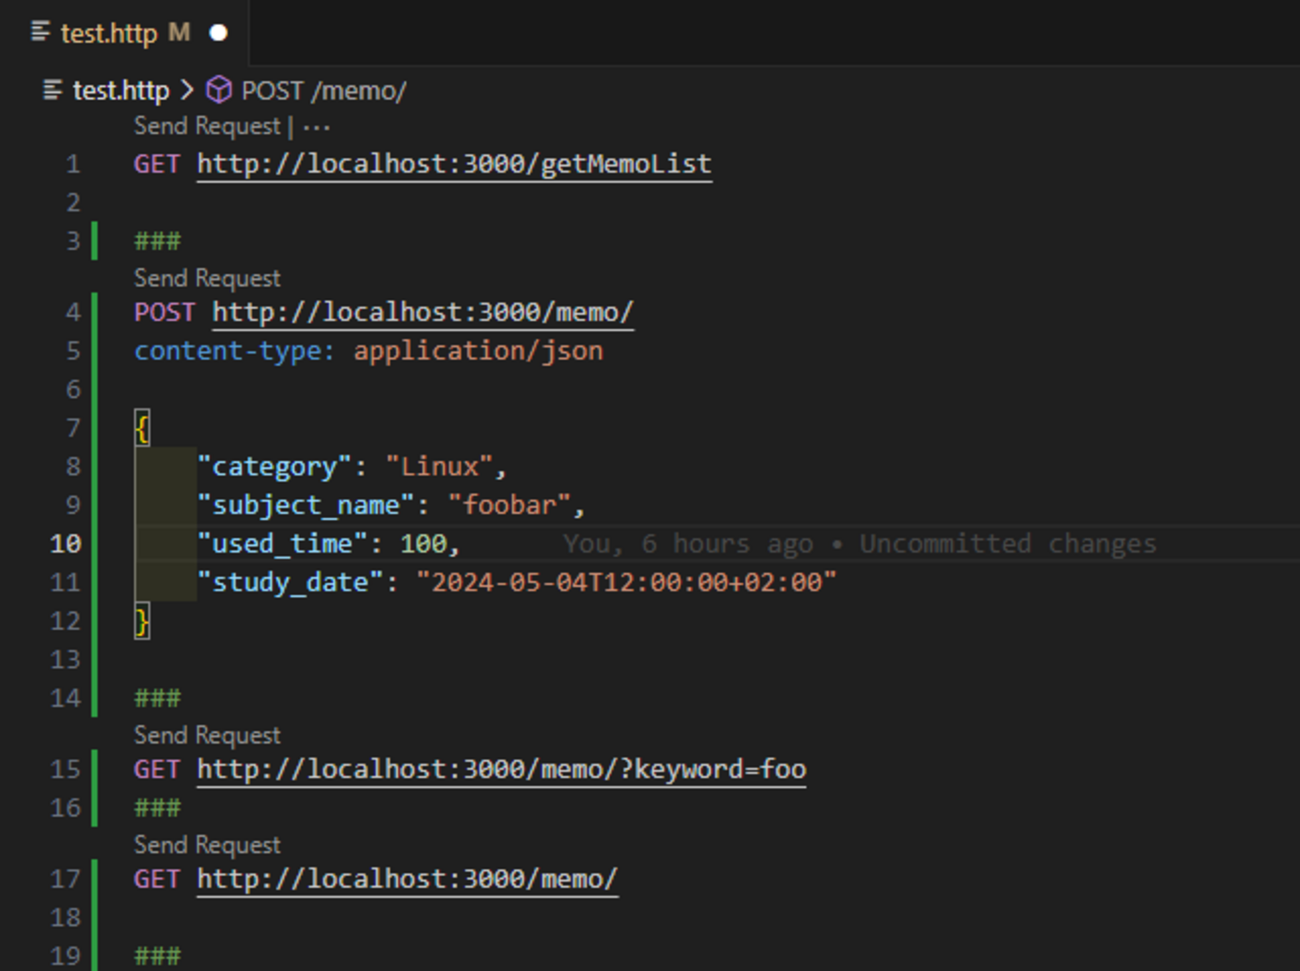Viewport: 1300px width, 971px height.
Task: Open the POST localhost:3000/memo/ URL link
Action: [x=422, y=312]
